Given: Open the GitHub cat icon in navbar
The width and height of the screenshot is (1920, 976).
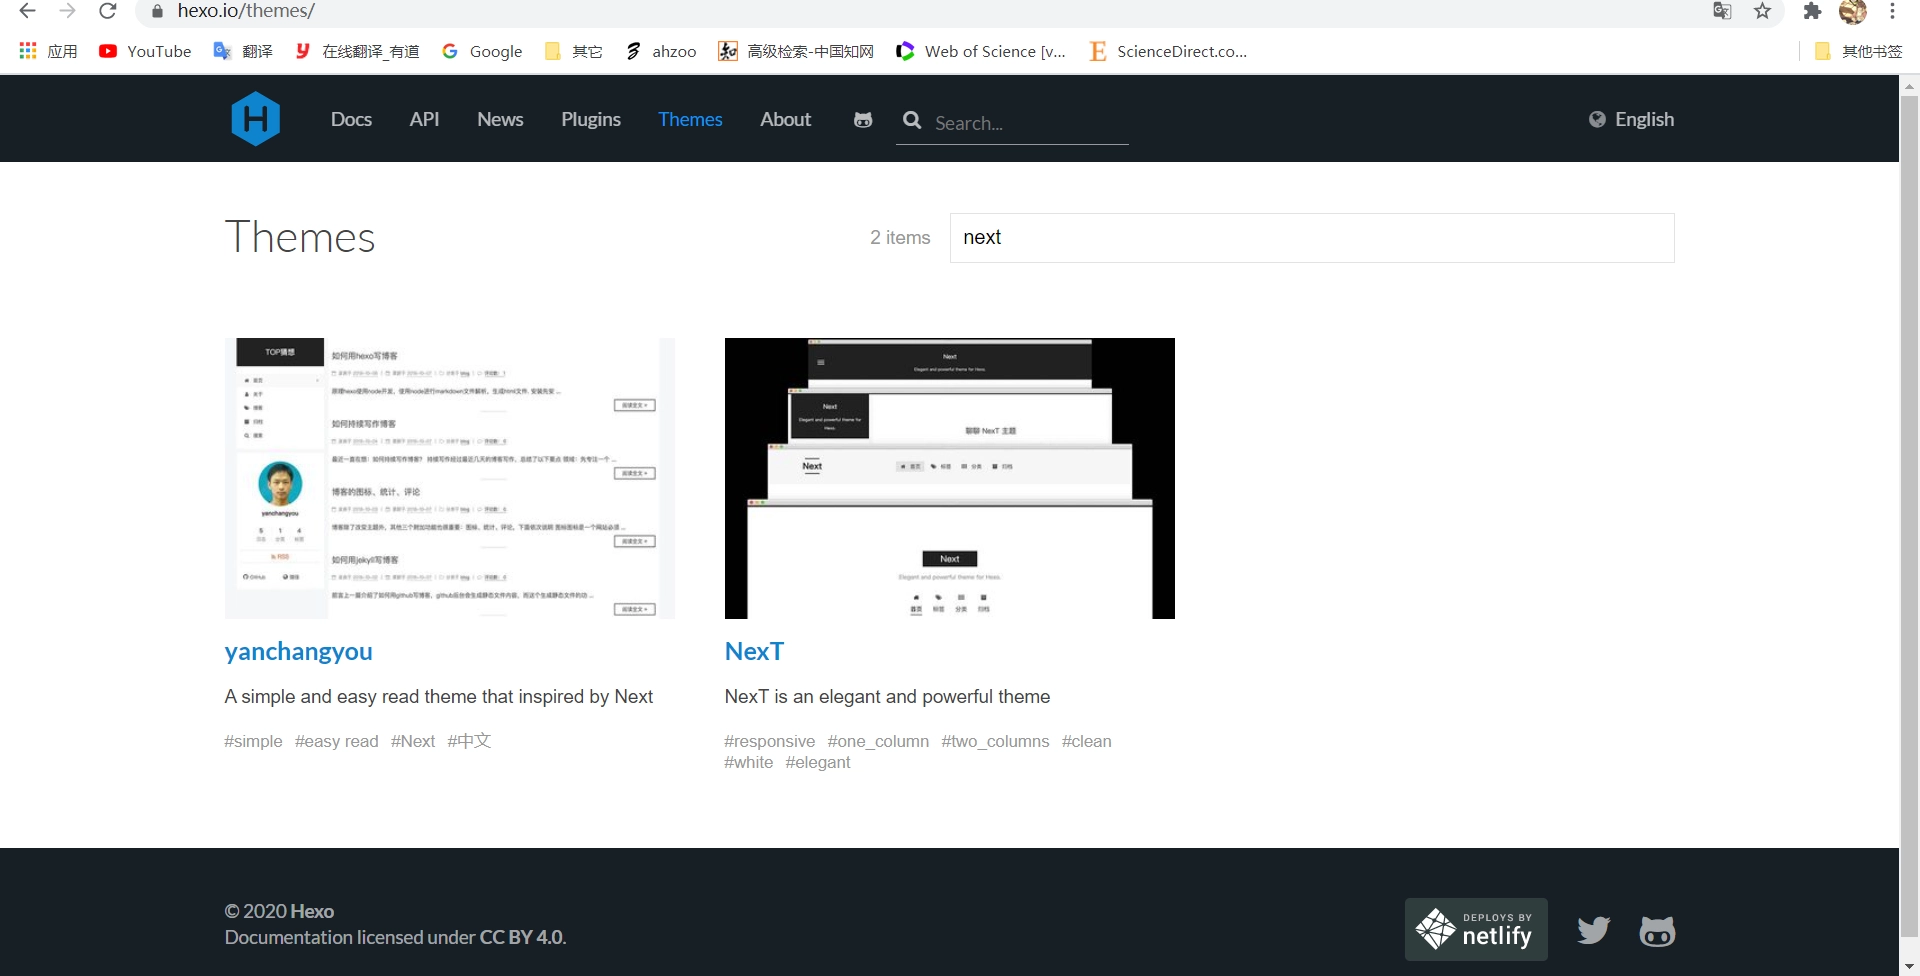Looking at the screenshot, I should [x=863, y=120].
